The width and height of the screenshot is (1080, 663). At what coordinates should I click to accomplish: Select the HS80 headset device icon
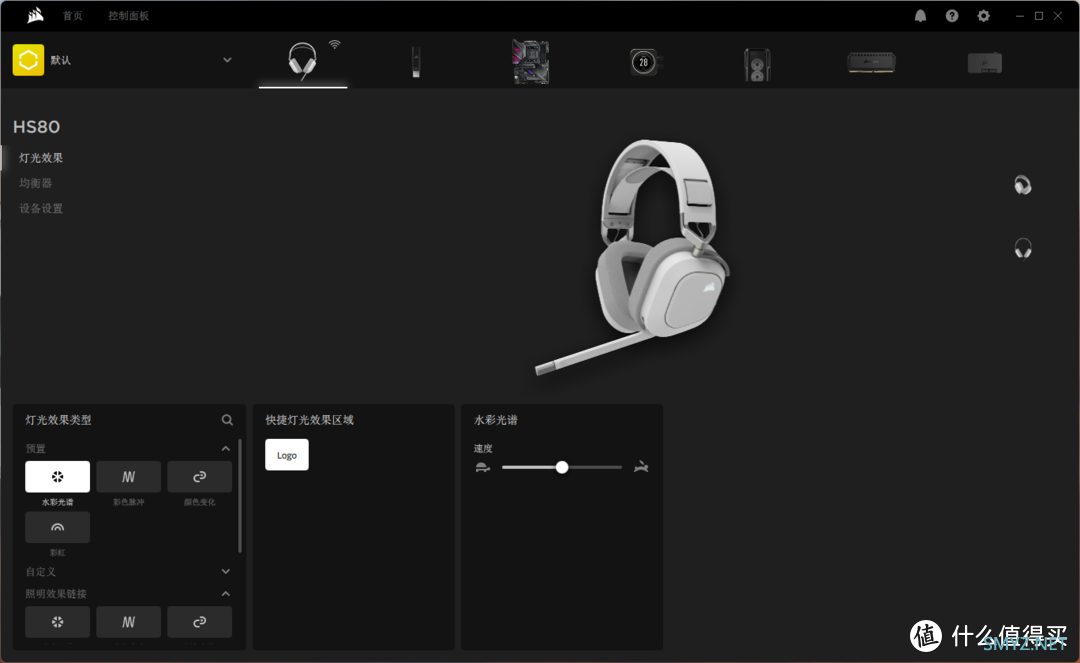click(302, 61)
